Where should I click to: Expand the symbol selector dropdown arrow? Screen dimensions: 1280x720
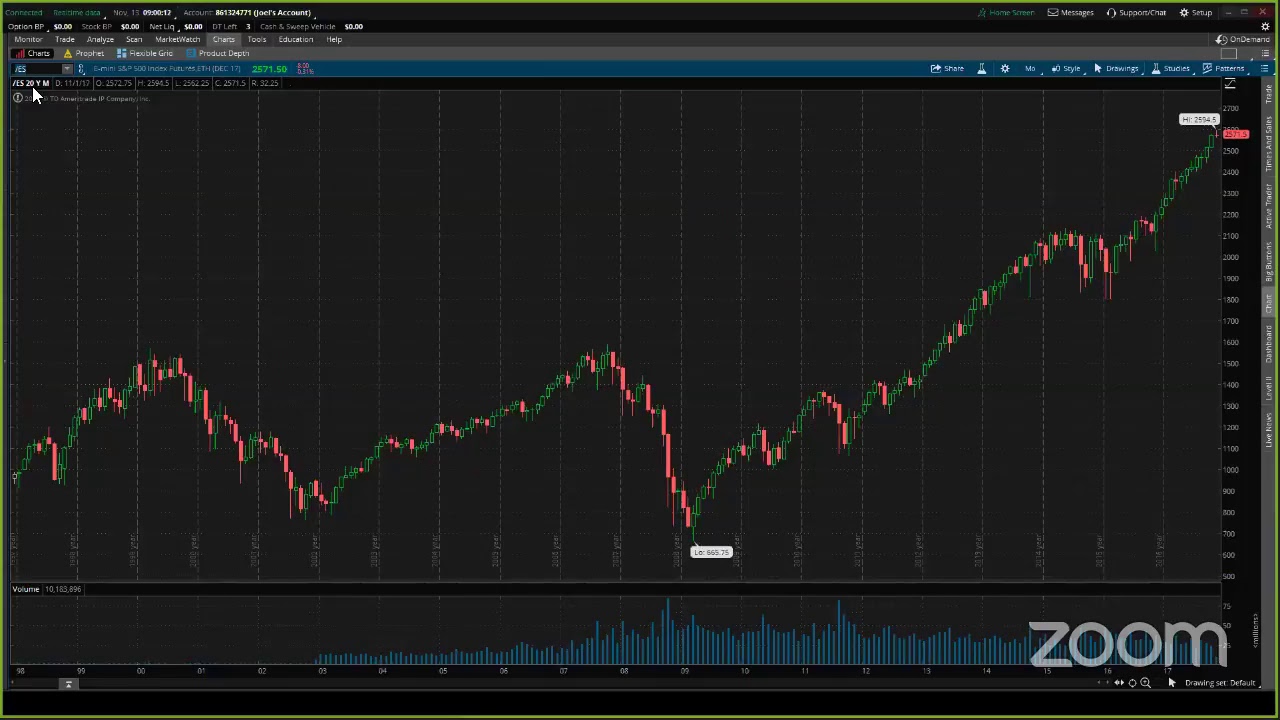(67, 68)
